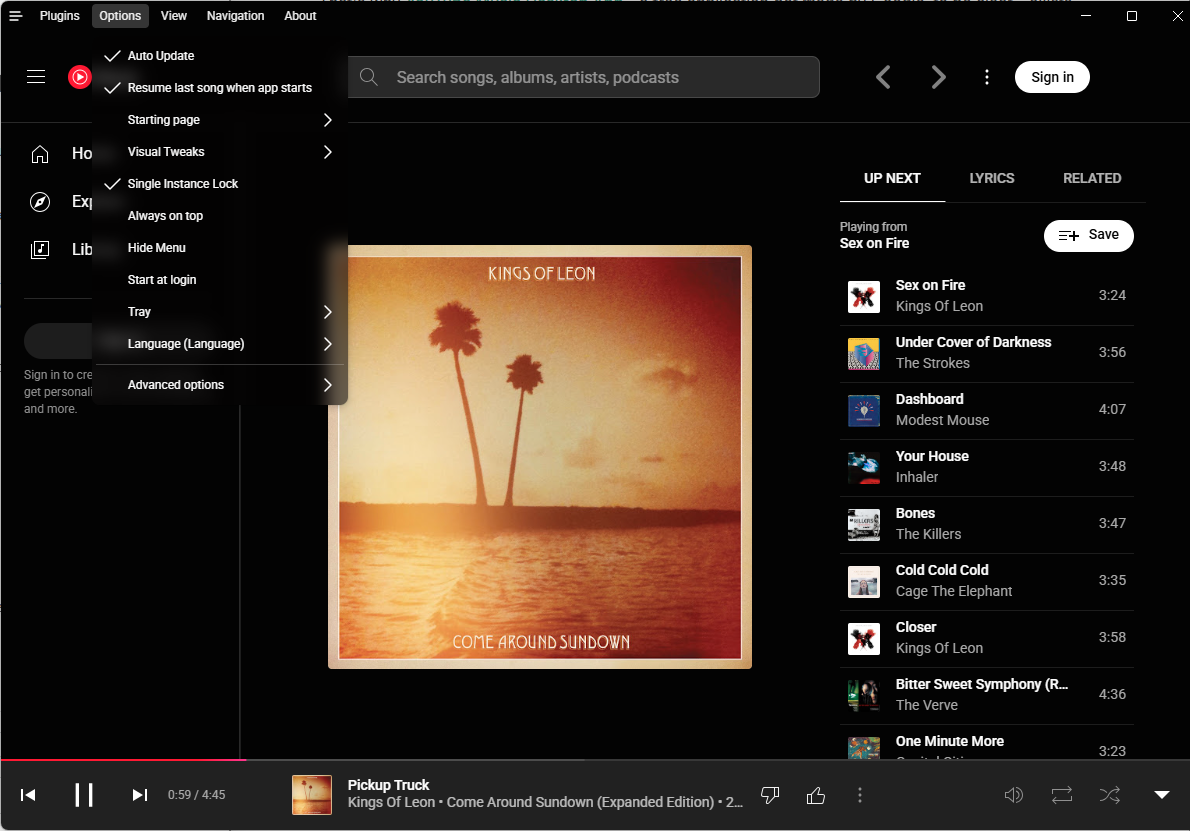
Task: Like the song Pickup Truck
Action: point(816,795)
